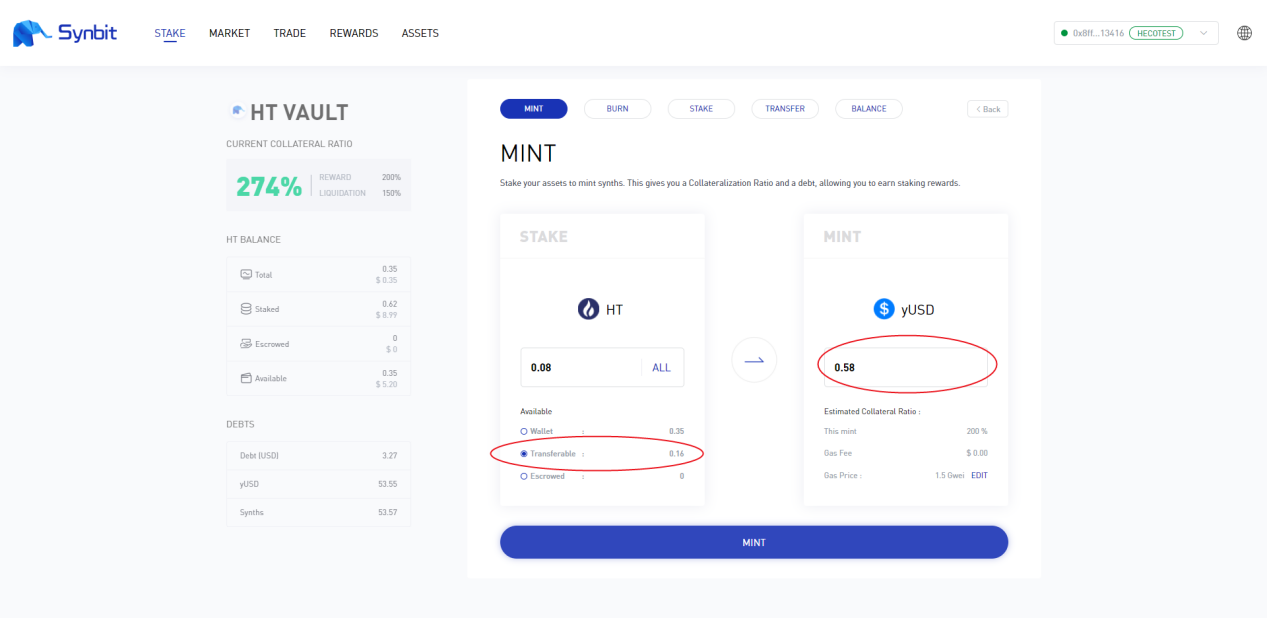1267x618 pixels.
Task: Click the circular arrow between Stake and Mint
Action: tap(754, 360)
